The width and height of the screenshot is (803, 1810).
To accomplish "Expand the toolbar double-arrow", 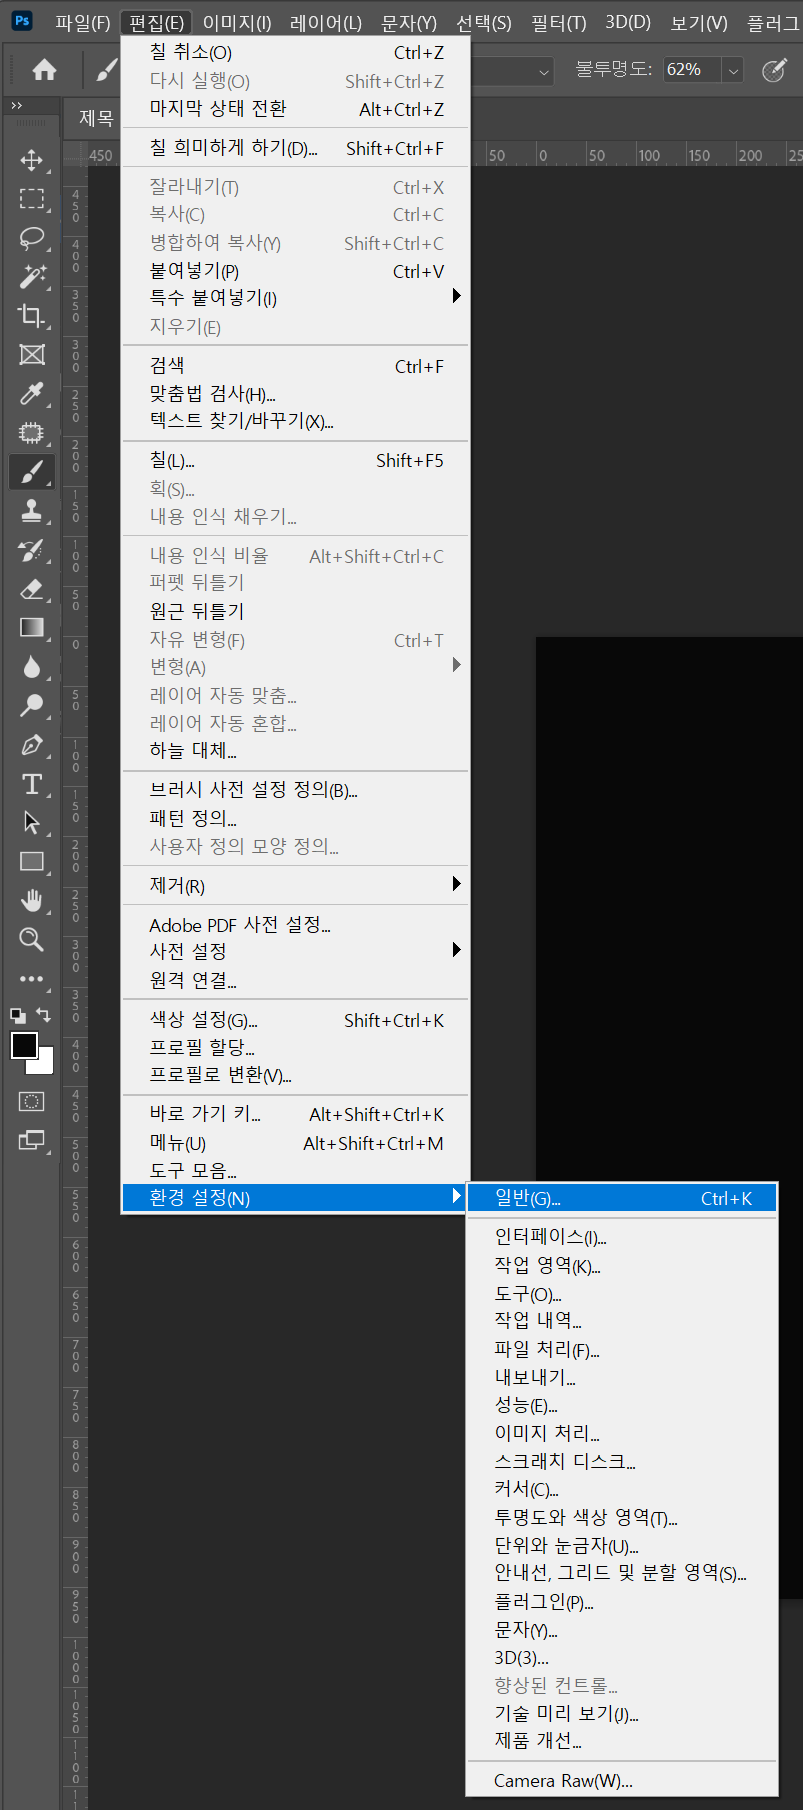I will click(x=16, y=105).
